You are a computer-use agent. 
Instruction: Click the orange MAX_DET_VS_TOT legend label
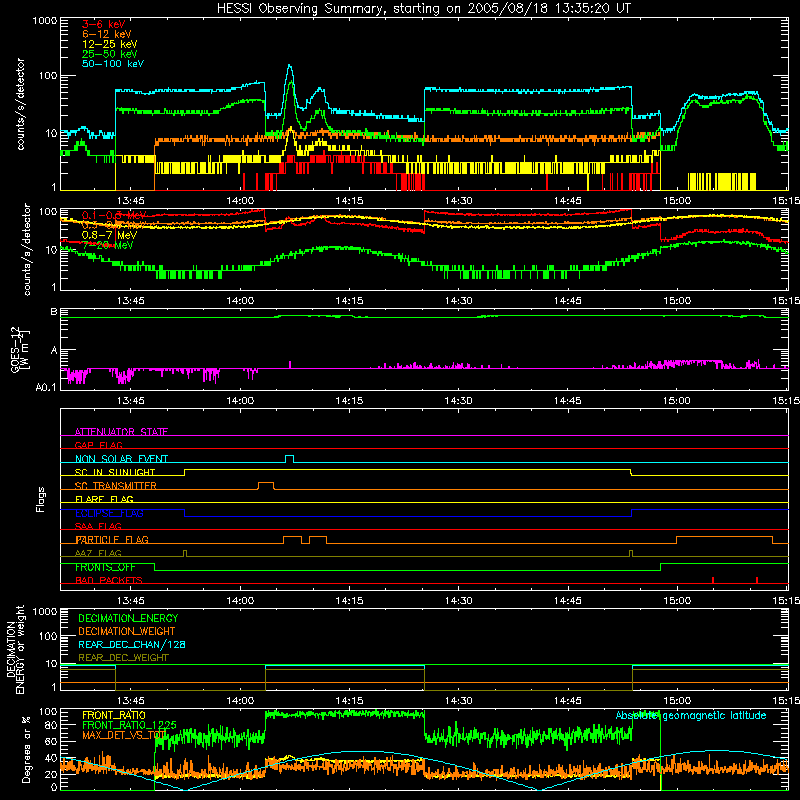coord(124,735)
